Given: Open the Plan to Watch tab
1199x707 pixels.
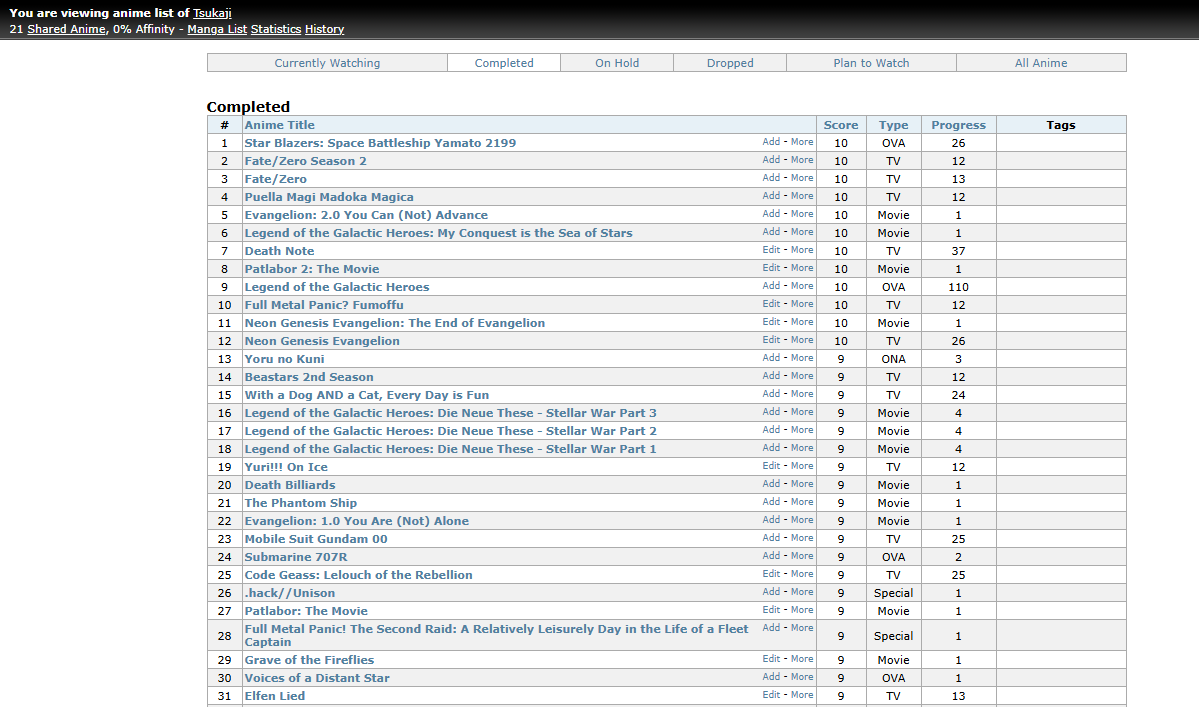Looking at the screenshot, I should pos(871,63).
